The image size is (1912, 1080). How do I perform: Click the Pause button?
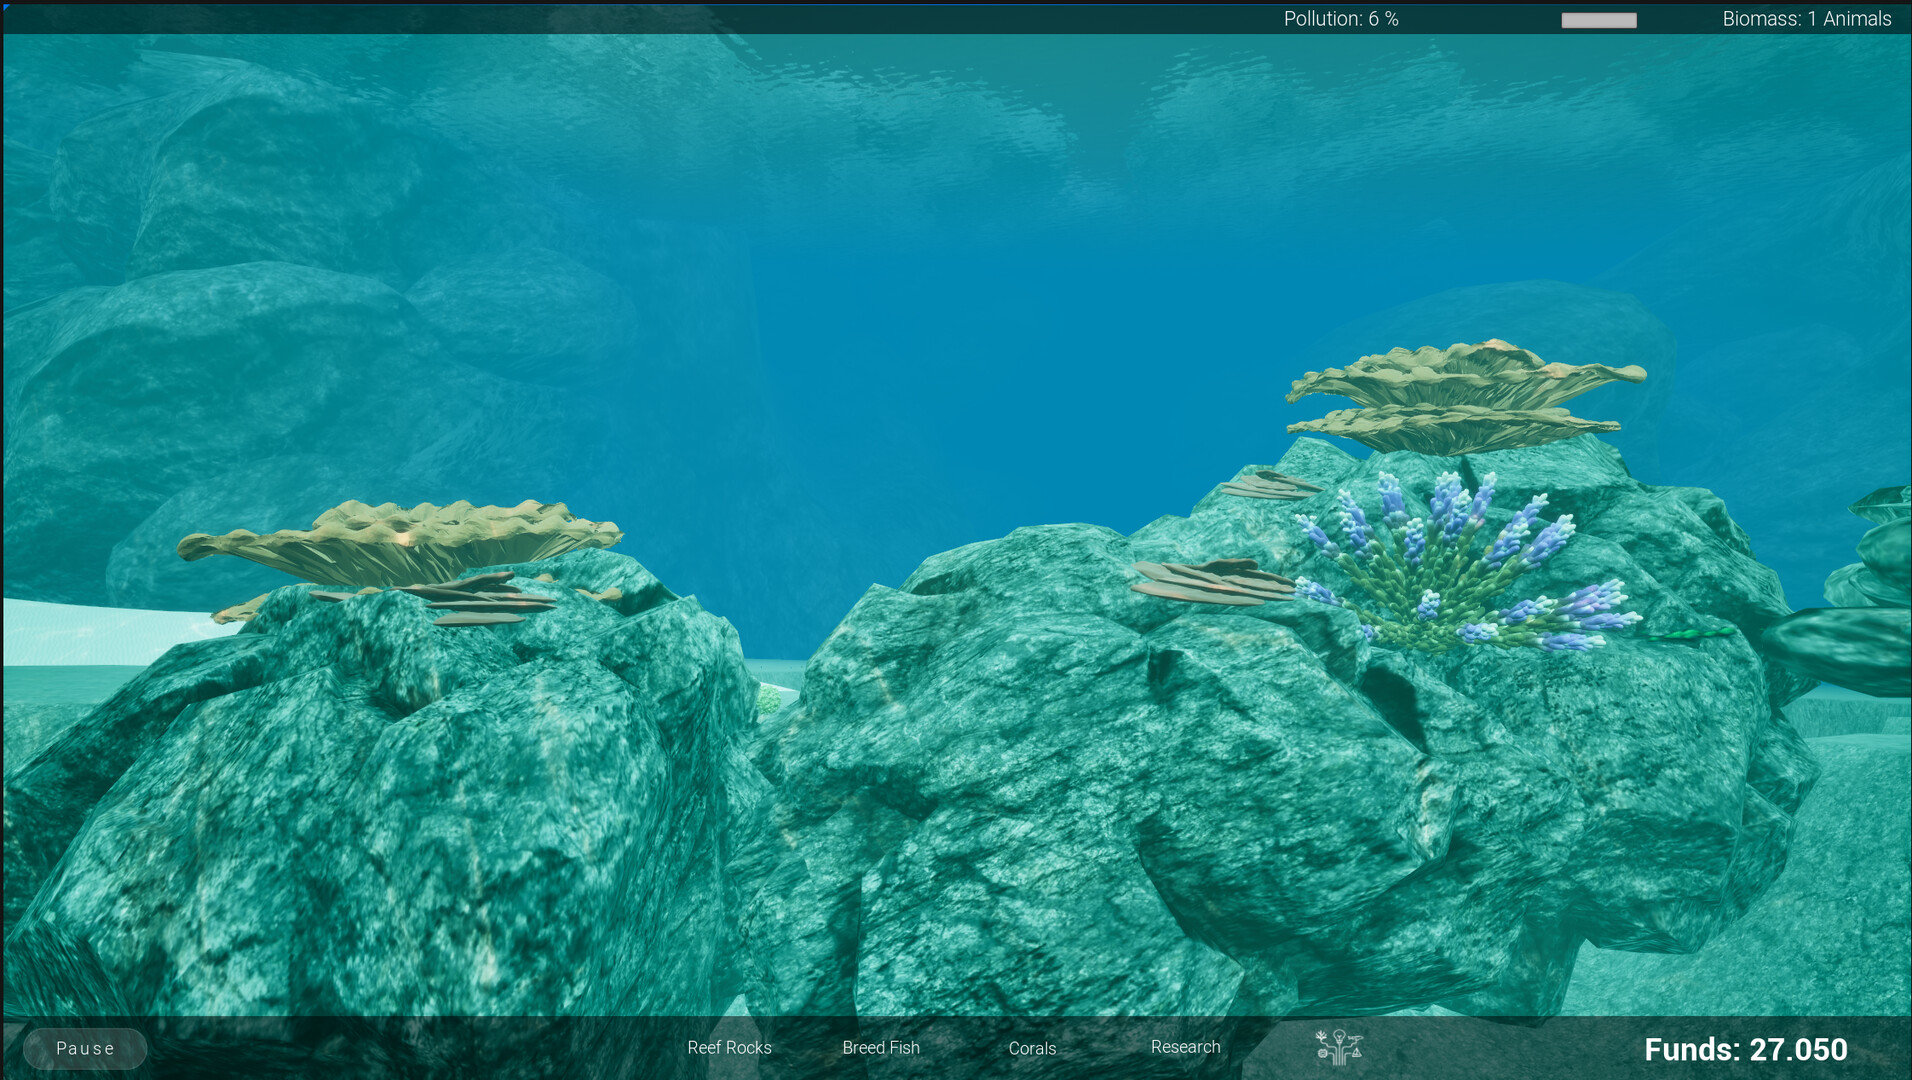point(84,1048)
